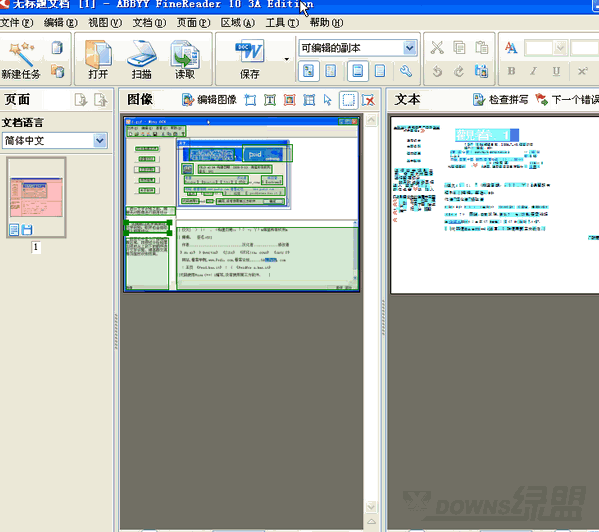This screenshot has height=532, width=599.
Task: Click 检查拼写 in the text panel
Action: 501,100
